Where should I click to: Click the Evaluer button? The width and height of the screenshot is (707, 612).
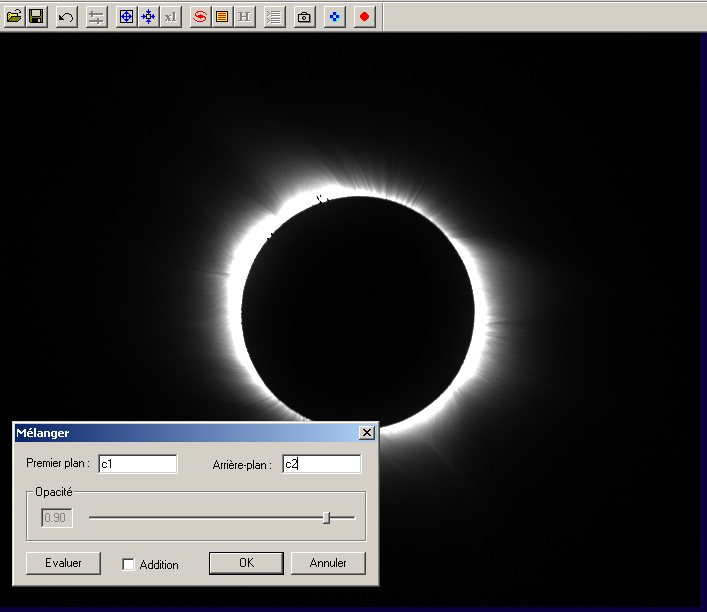pos(63,563)
